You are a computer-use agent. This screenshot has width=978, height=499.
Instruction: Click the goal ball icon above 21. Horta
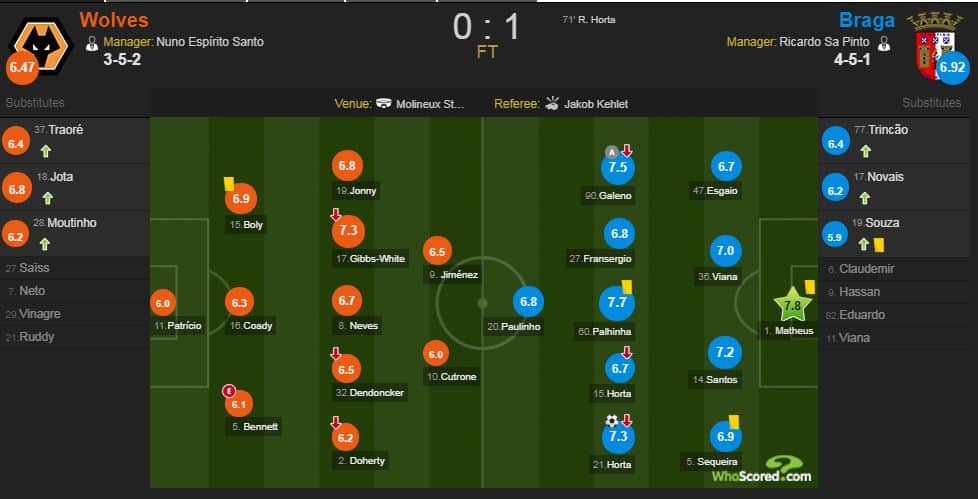[x=612, y=421]
